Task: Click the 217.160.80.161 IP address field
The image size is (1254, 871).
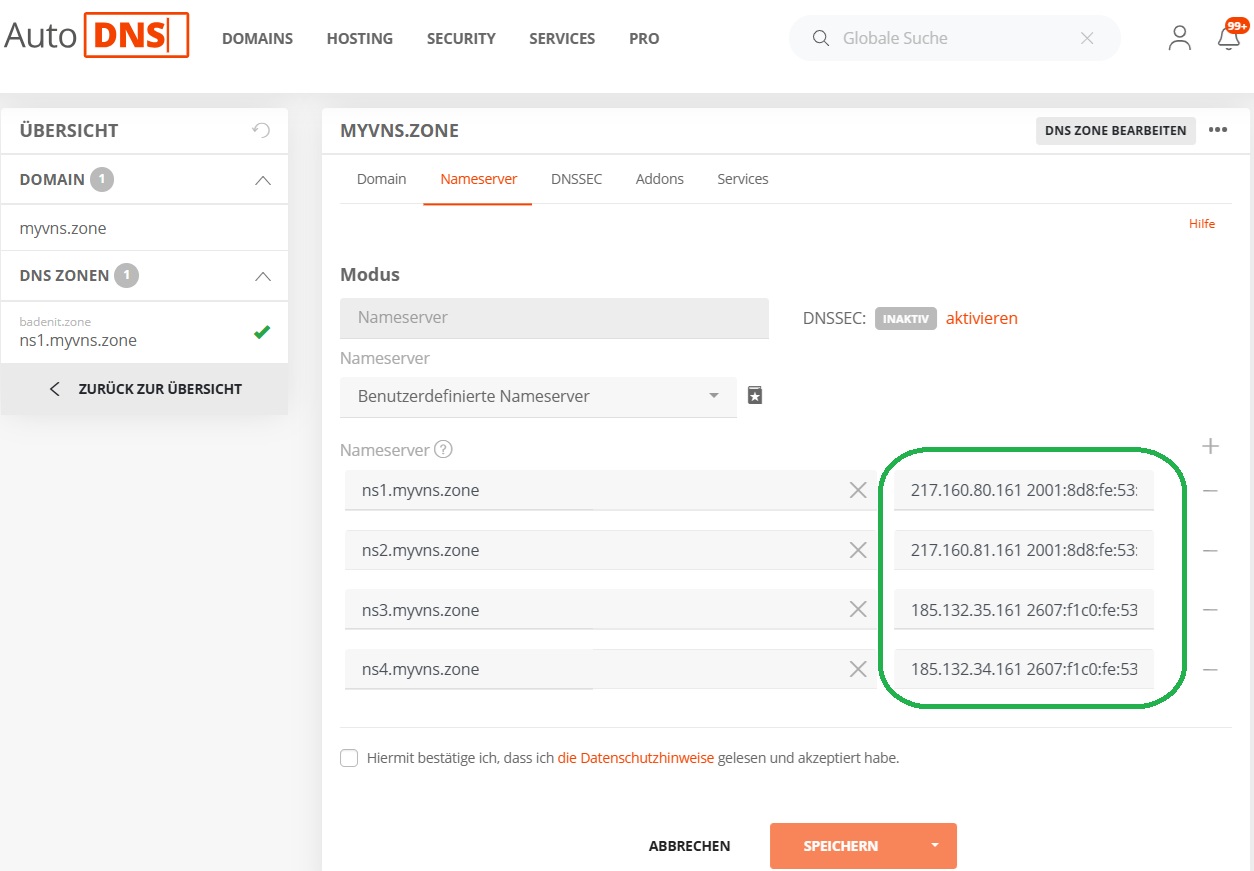Action: [x=1024, y=490]
